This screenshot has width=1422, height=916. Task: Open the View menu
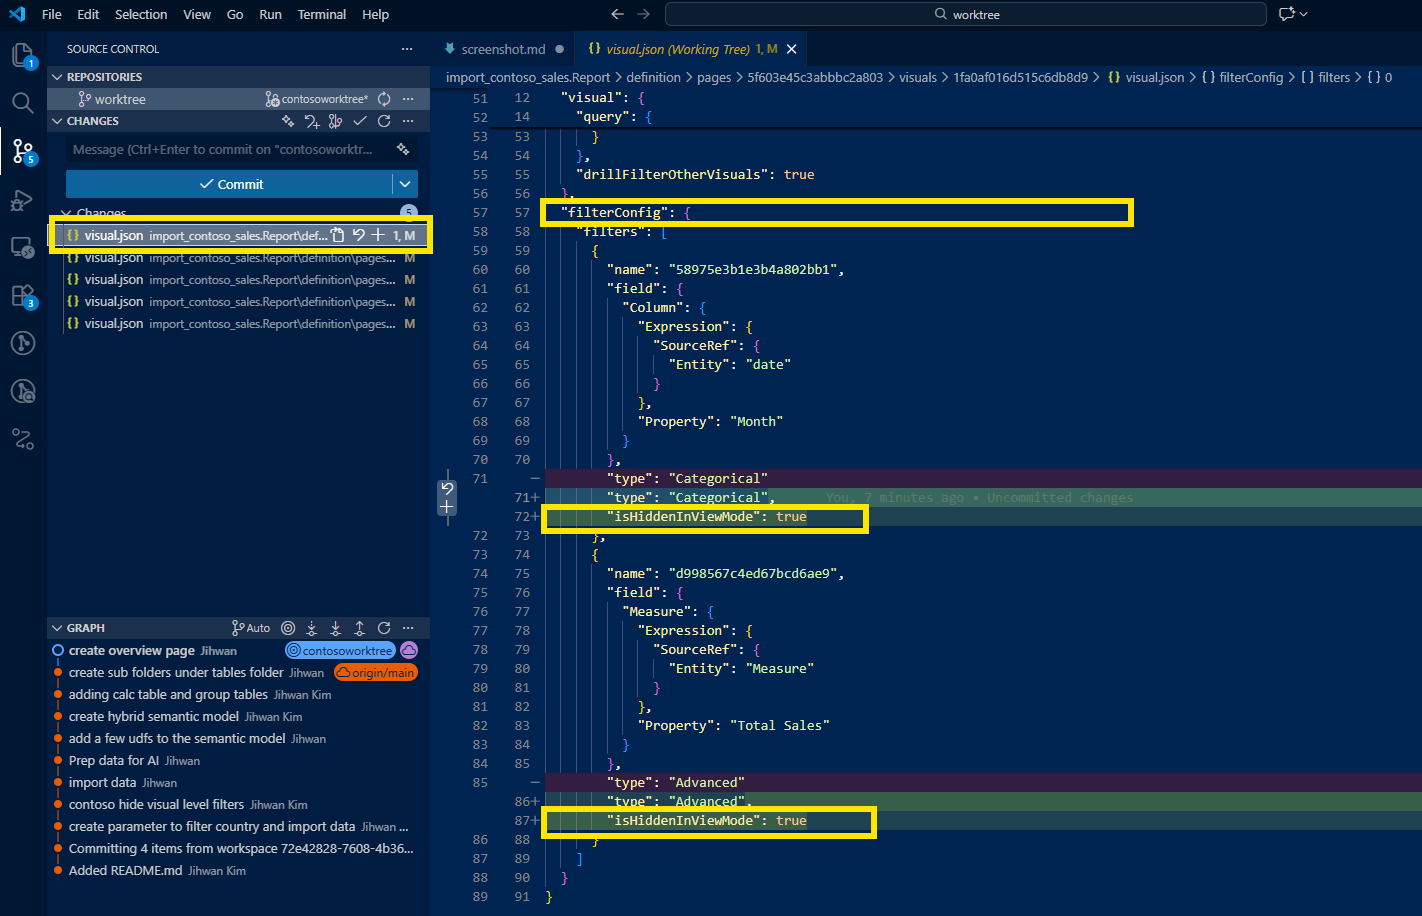click(197, 14)
